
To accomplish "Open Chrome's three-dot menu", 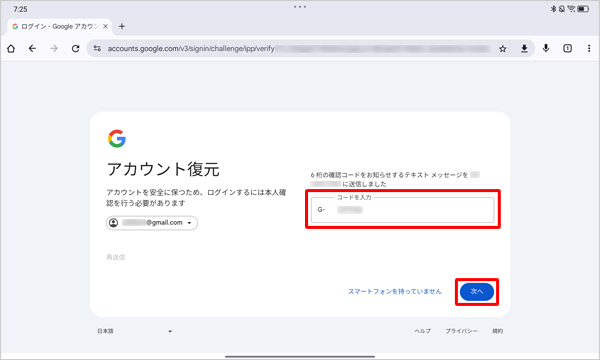I will (x=589, y=48).
